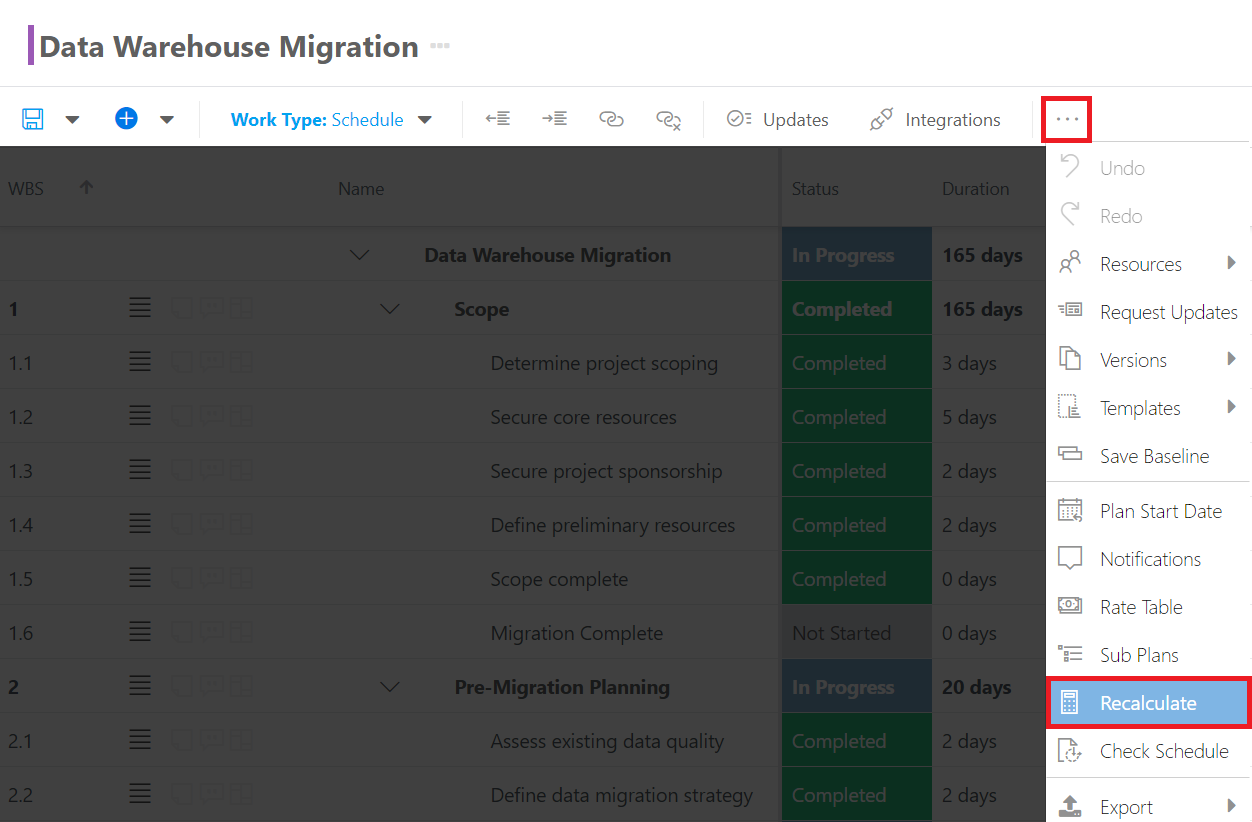Click row menu icon for WBS 2.2
This screenshot has height=822, width=1252.
pos(140,794)
